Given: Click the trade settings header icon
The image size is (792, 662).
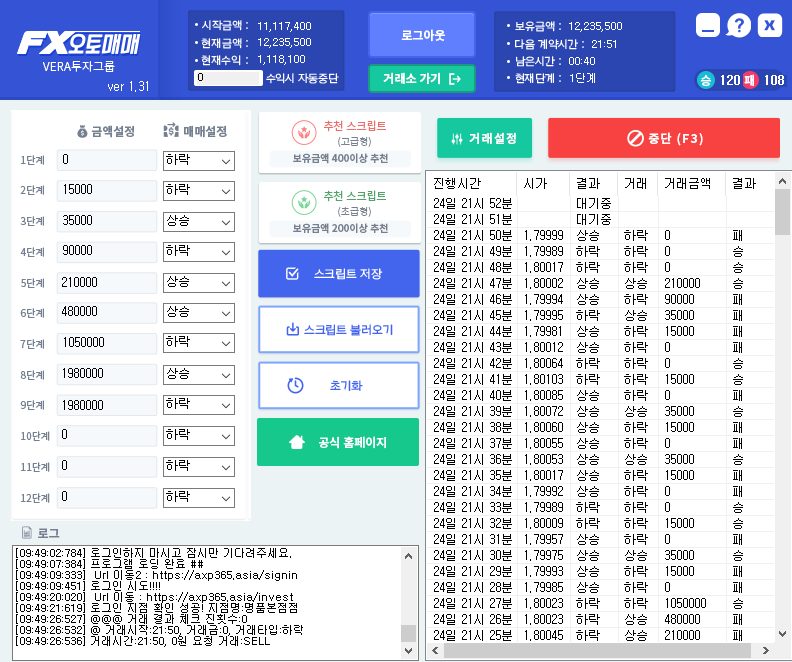Looking at the screenshot, I should [171, 131].
